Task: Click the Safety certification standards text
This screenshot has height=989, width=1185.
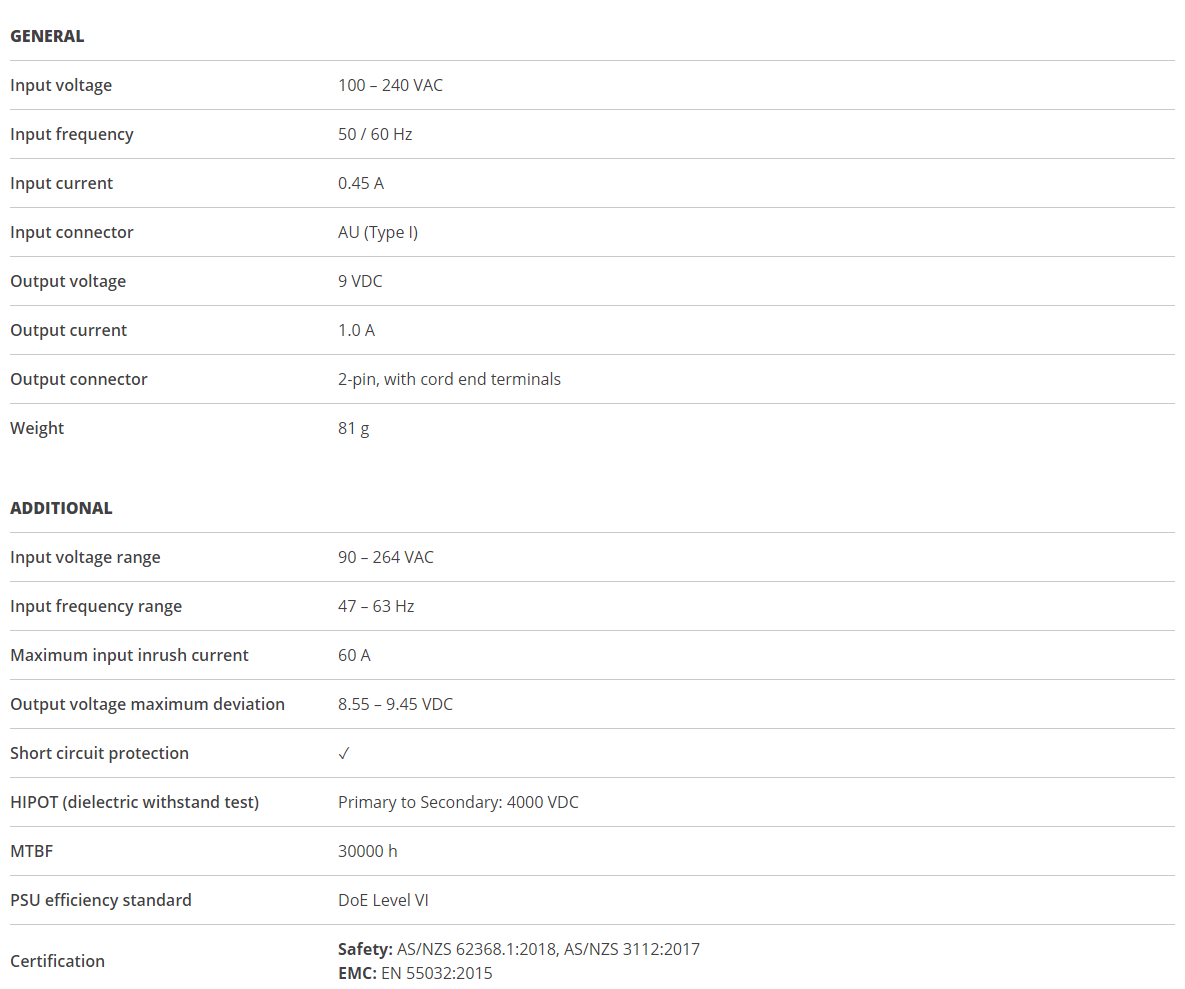Action: (x=518, y=949)
